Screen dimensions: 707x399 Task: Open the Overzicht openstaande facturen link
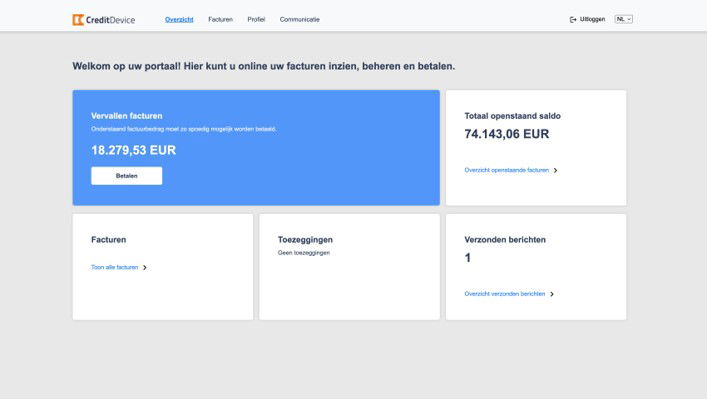tap(506, 170)
